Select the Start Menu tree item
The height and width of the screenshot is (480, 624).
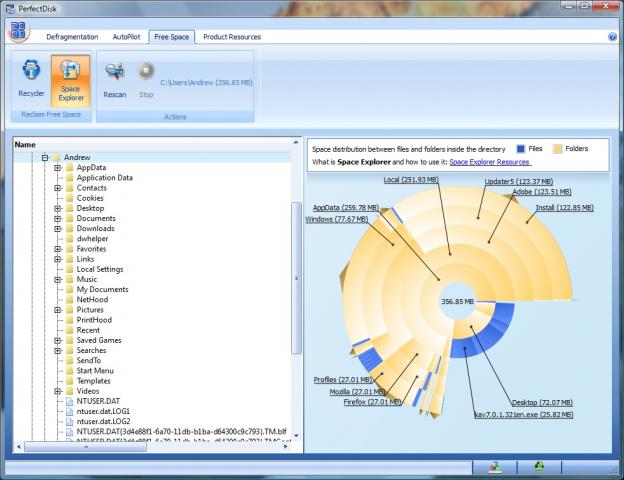[x=95, y=371]
